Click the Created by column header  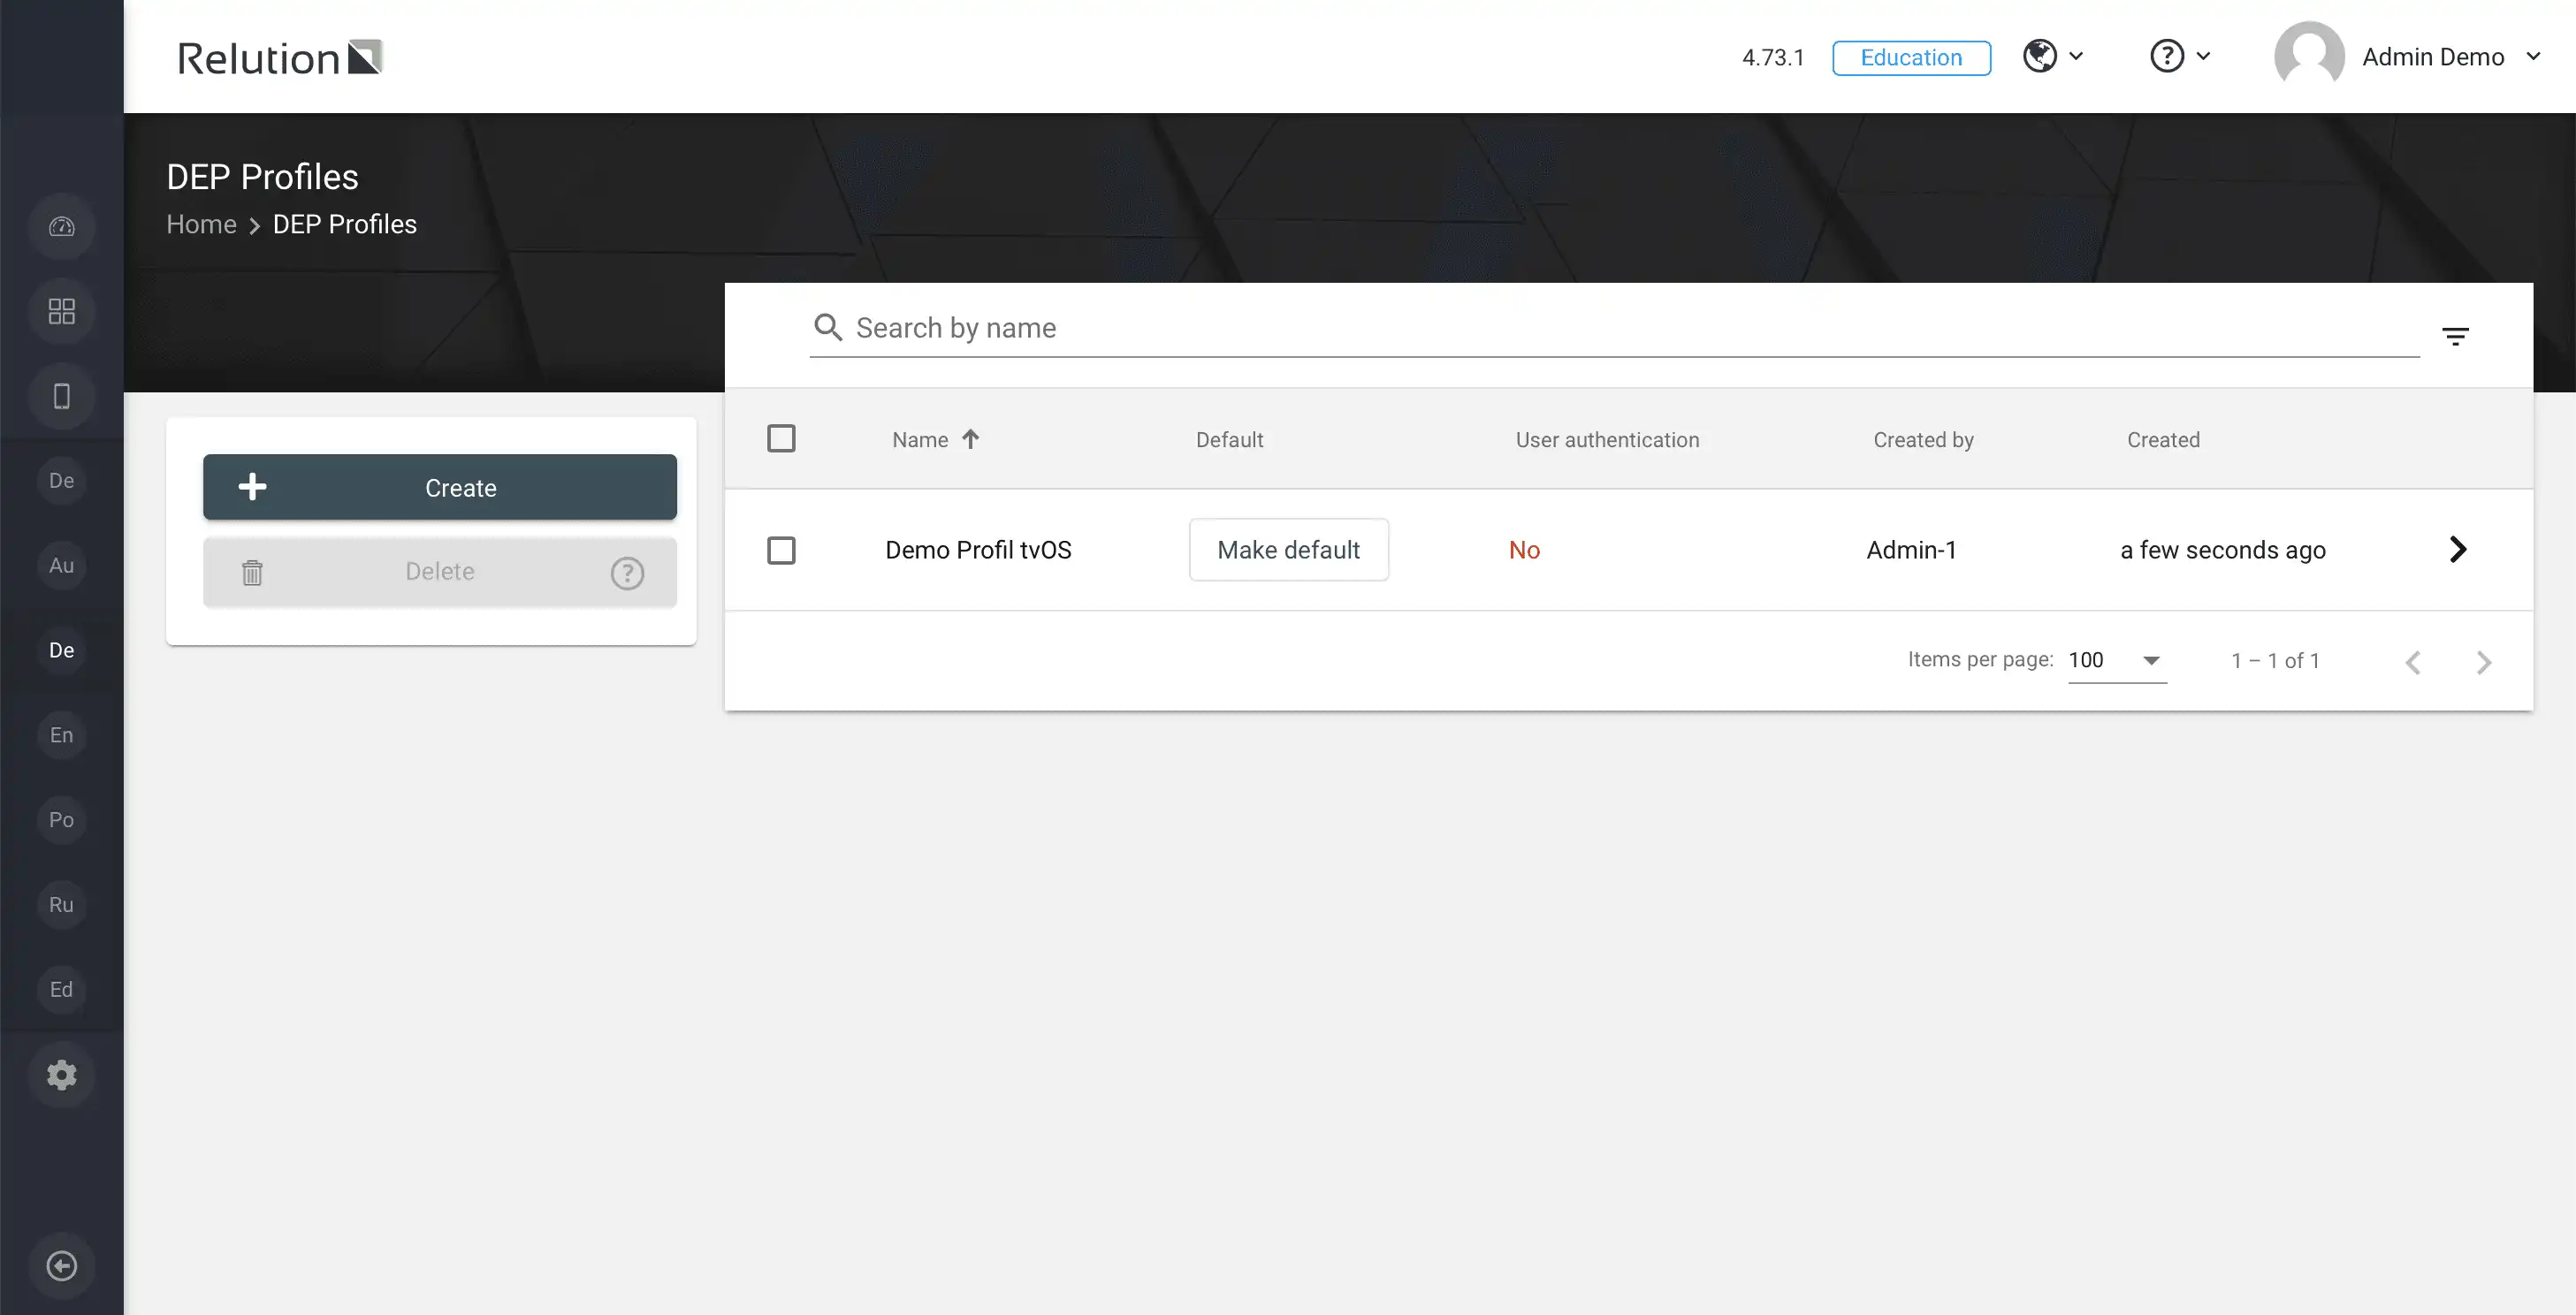[1923, 440]
